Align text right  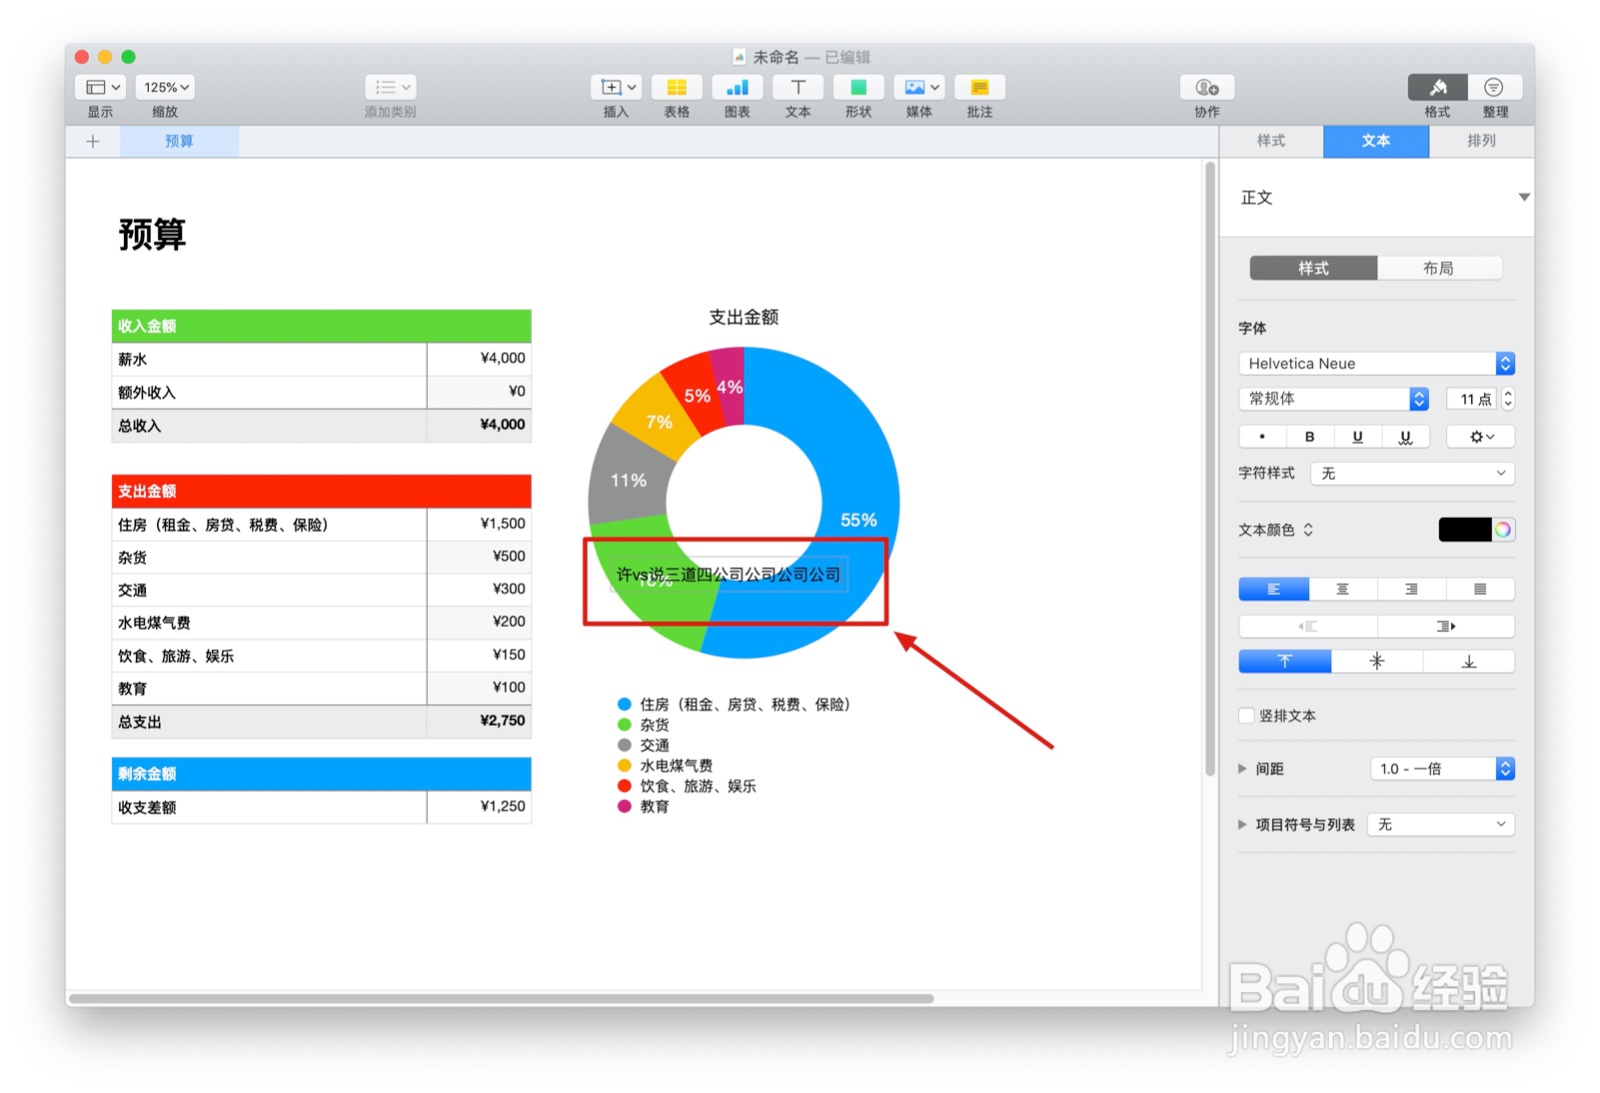(1411, 589)
